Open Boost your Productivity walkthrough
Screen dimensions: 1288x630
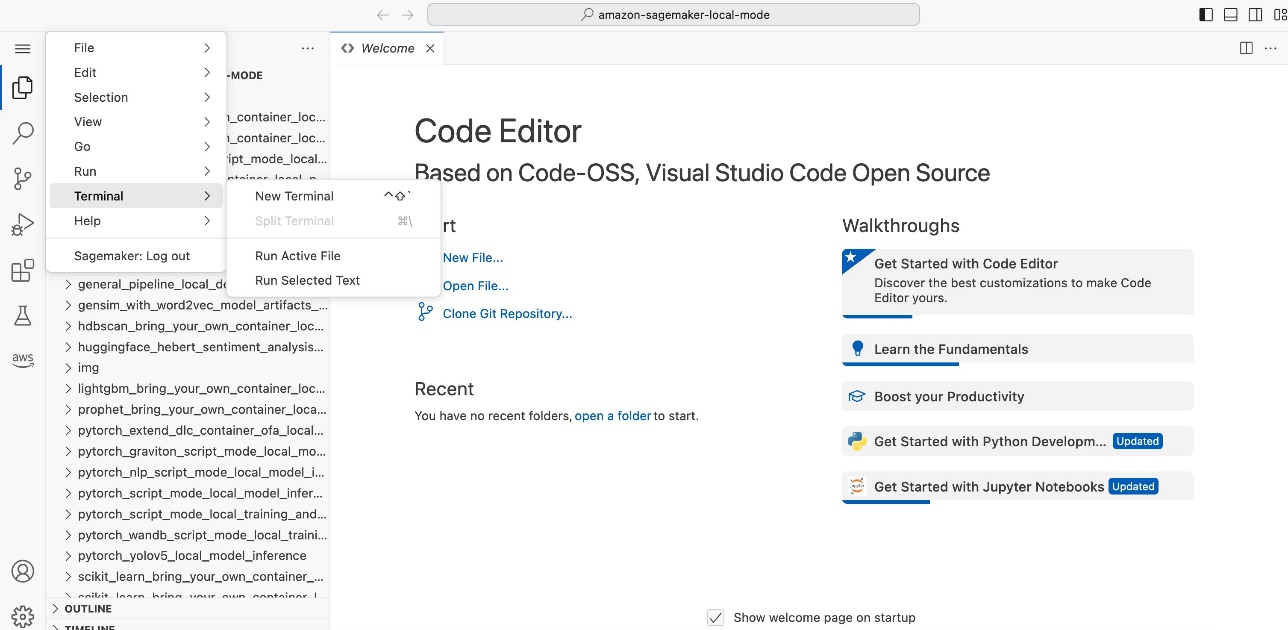tap(1018, 396)
